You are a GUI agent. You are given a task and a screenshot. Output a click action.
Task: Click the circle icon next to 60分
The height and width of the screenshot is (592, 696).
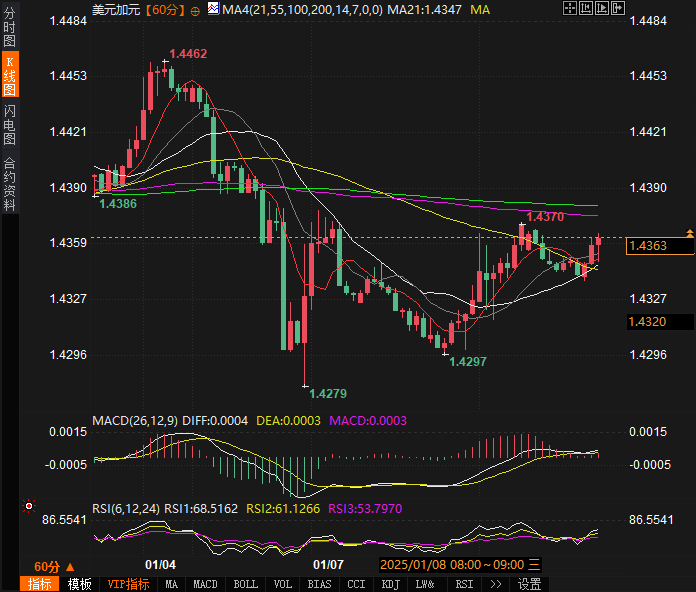[194, 9]
